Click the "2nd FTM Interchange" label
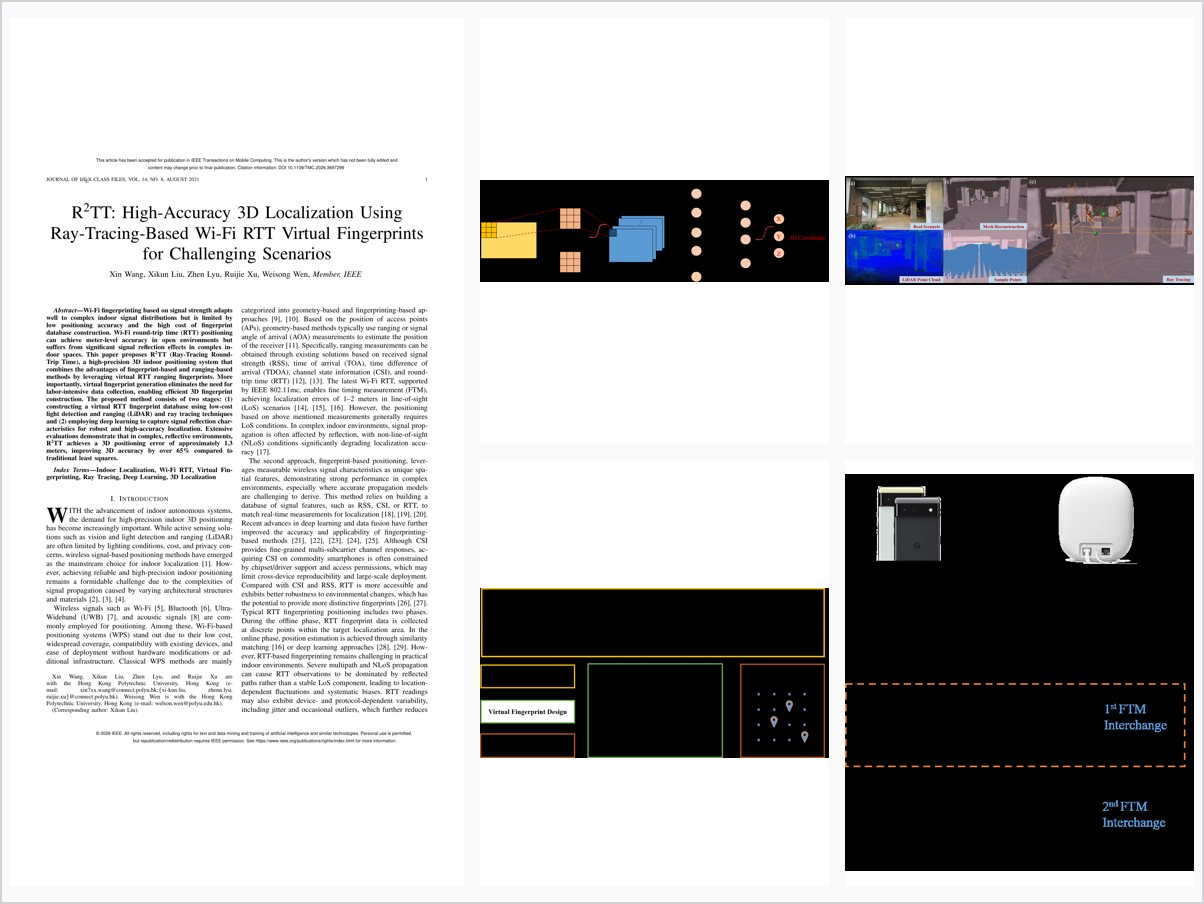The height and width of the screenshot is (904, 1204). tap(1134, 814)
